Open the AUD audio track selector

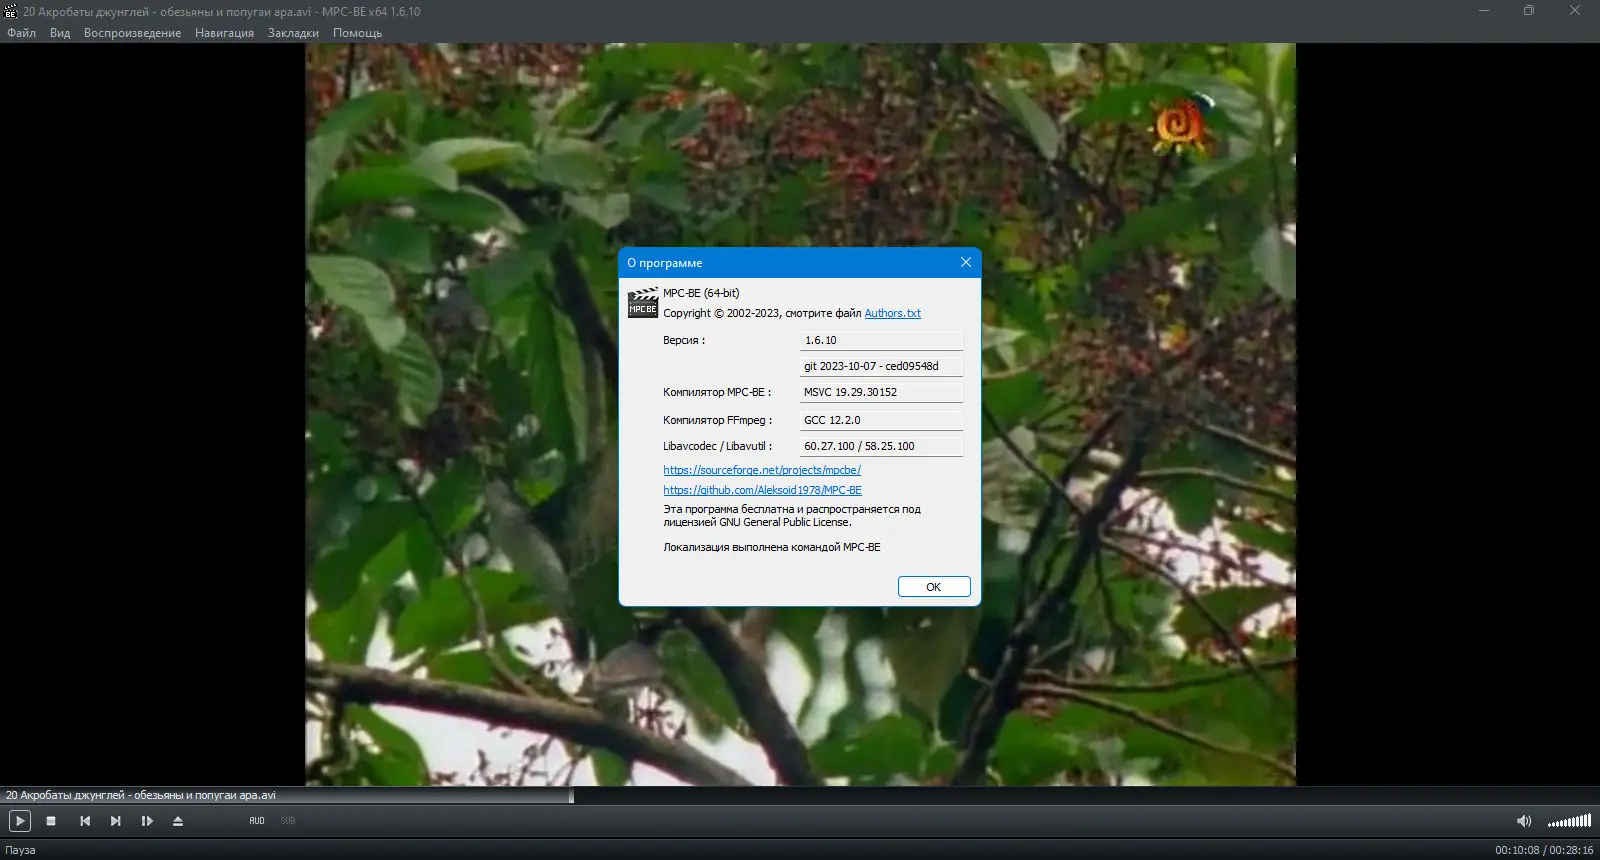(257, 821)
